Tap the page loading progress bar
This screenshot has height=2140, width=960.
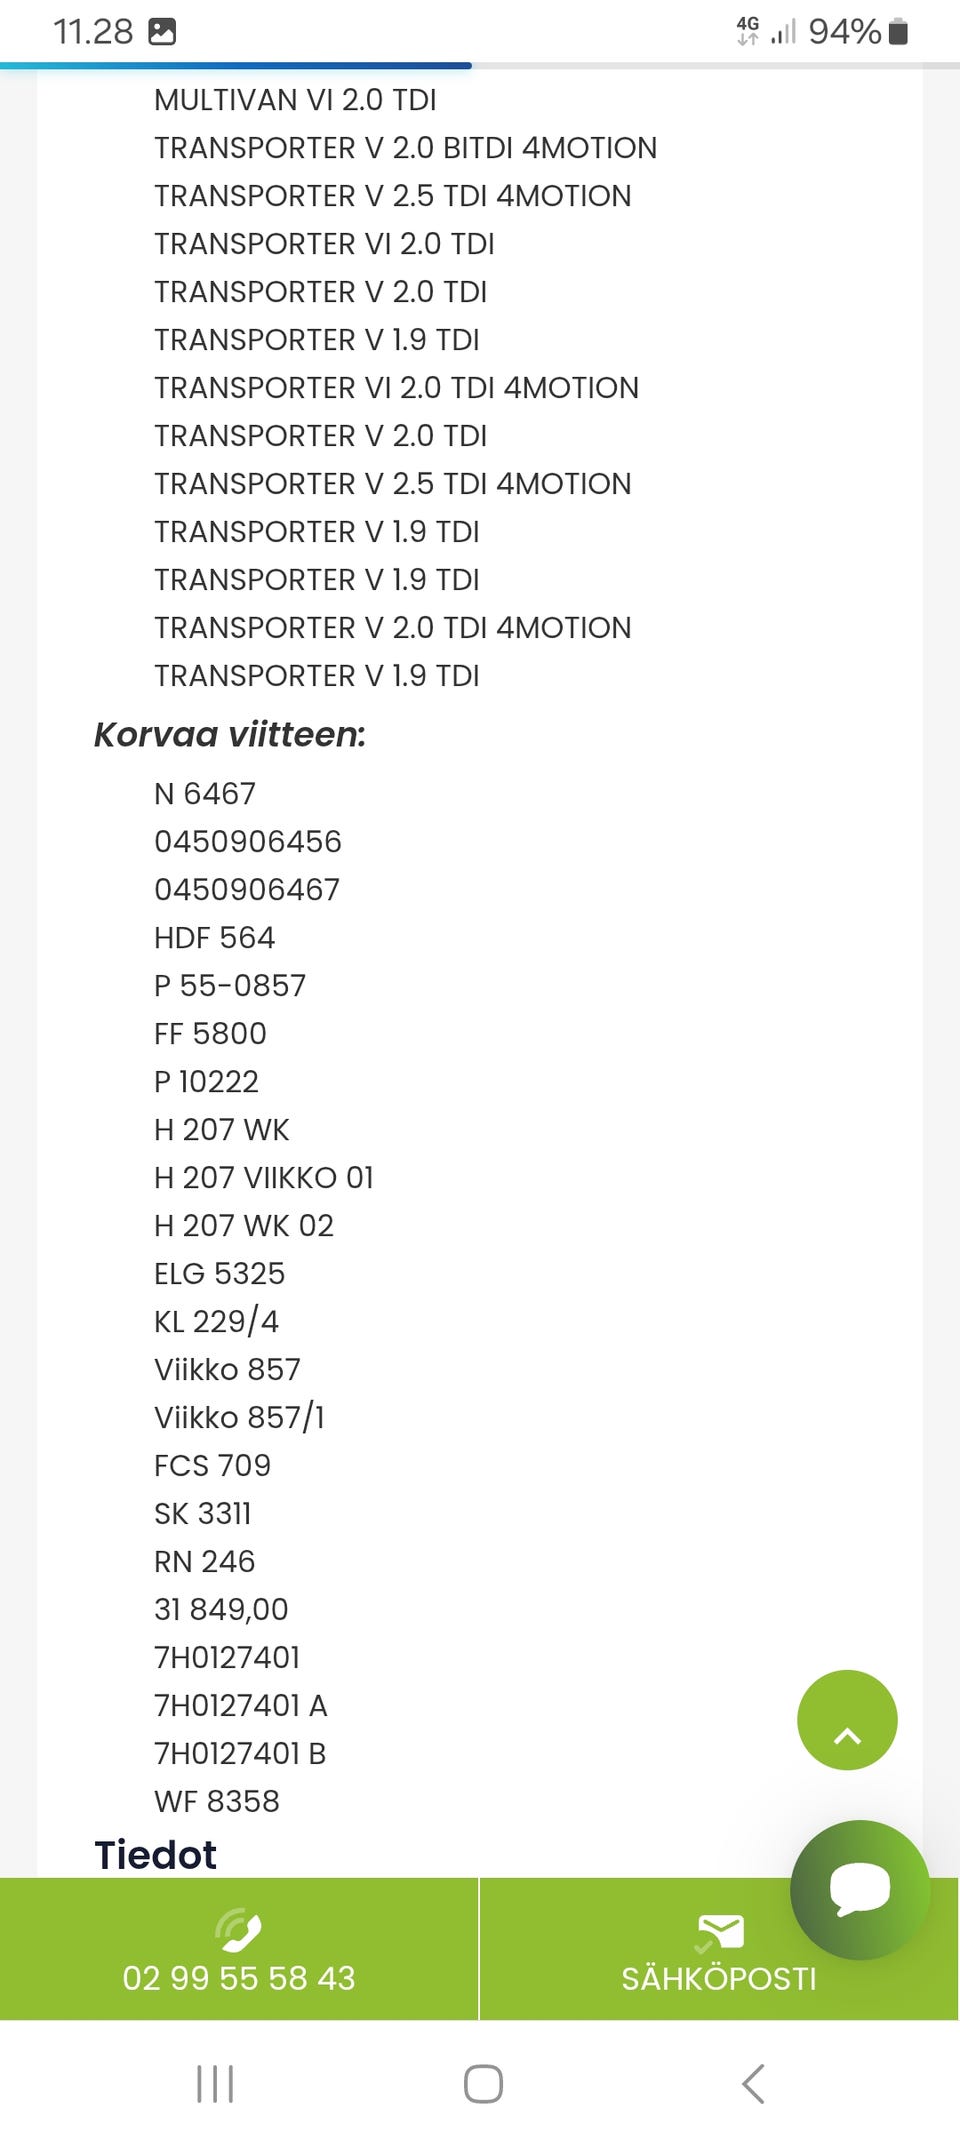pyautogui.click(x=236, y=66)
